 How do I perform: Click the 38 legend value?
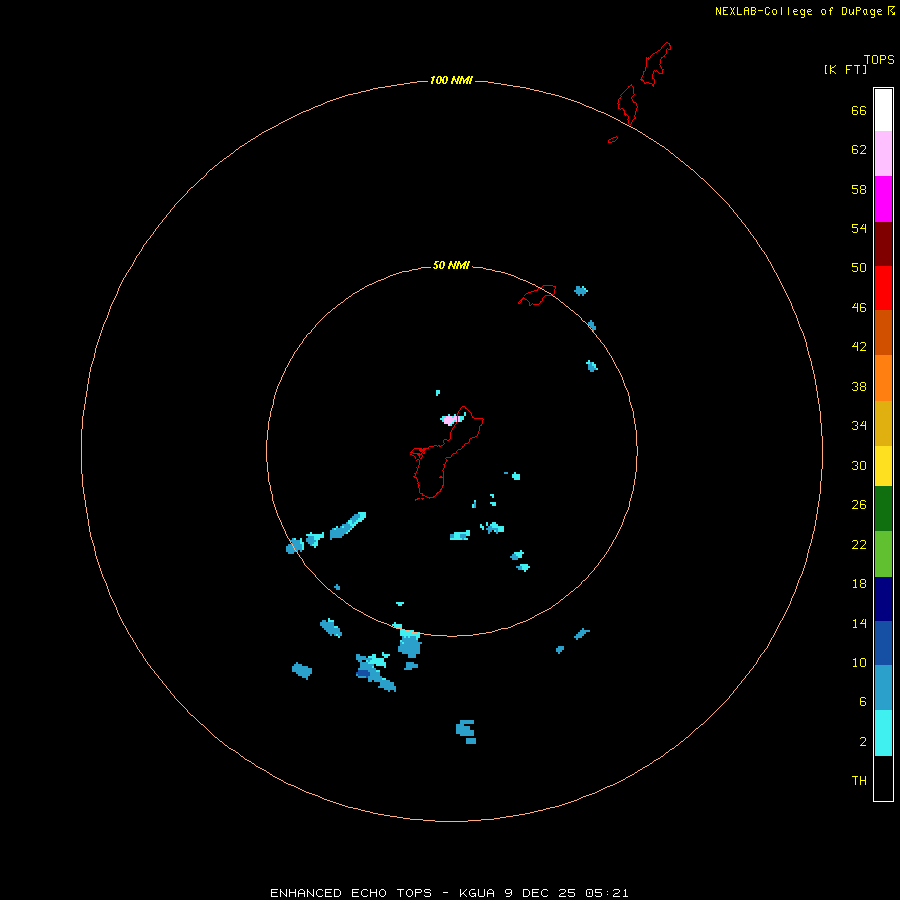click(x=859, y=386)
